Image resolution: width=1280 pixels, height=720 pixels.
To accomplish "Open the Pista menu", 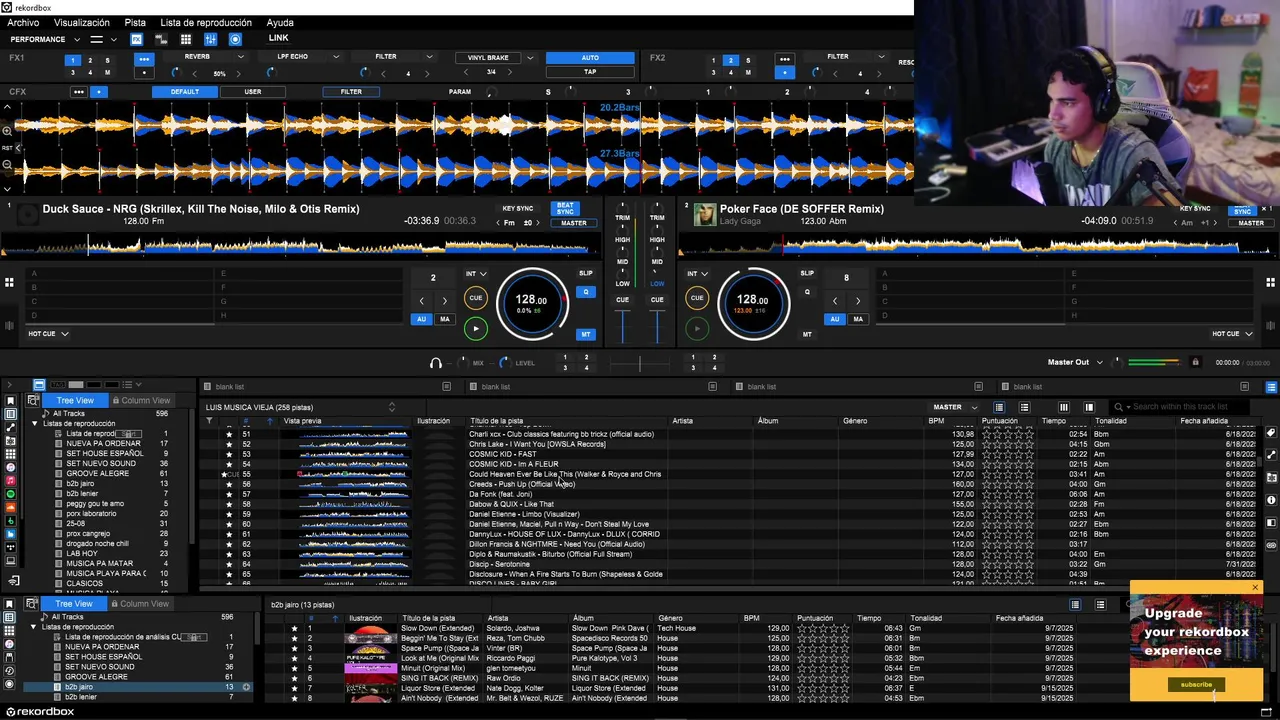I will (x=135, y=22).
